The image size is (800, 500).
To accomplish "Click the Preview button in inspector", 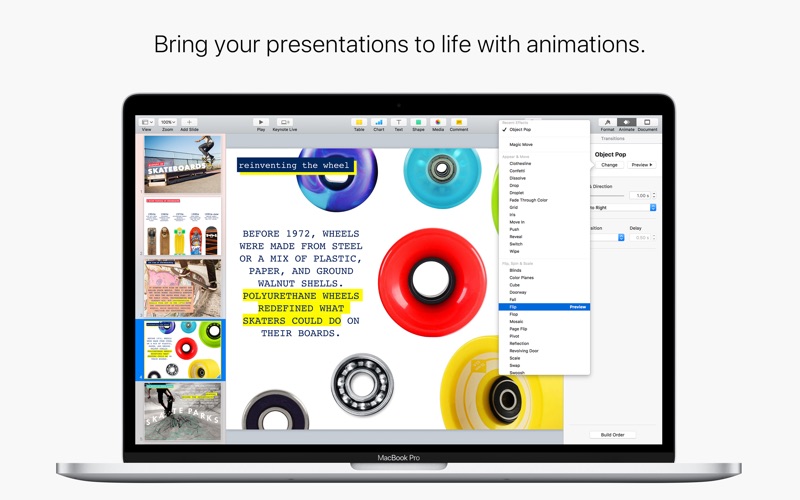I will [x=642, y=165].
